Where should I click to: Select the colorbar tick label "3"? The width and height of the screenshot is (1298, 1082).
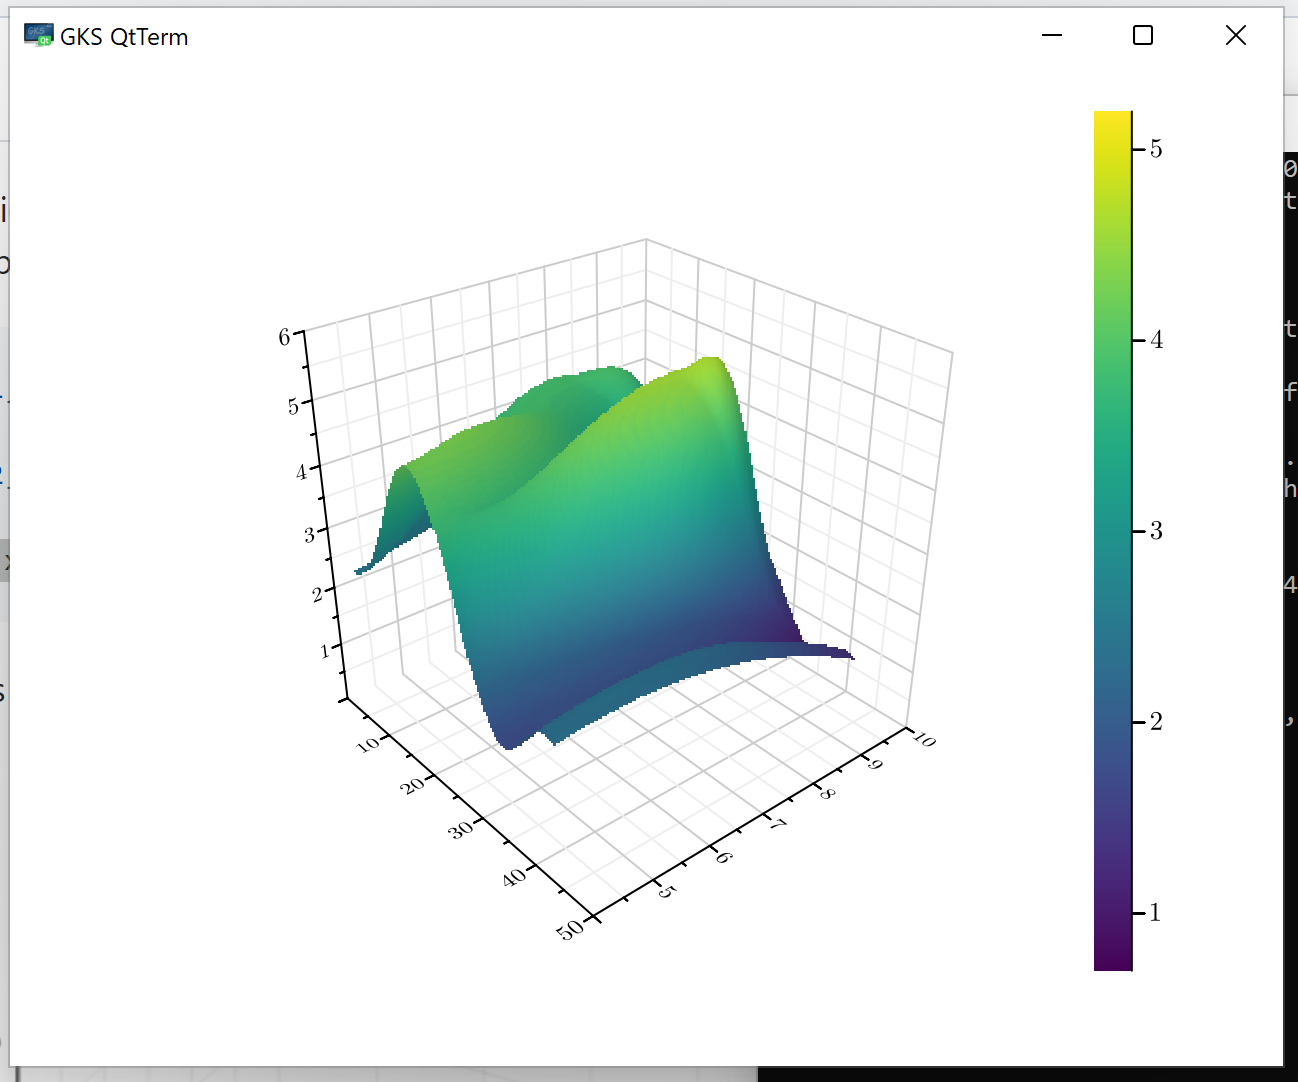pyautogui.click(x=1156, y=531)
